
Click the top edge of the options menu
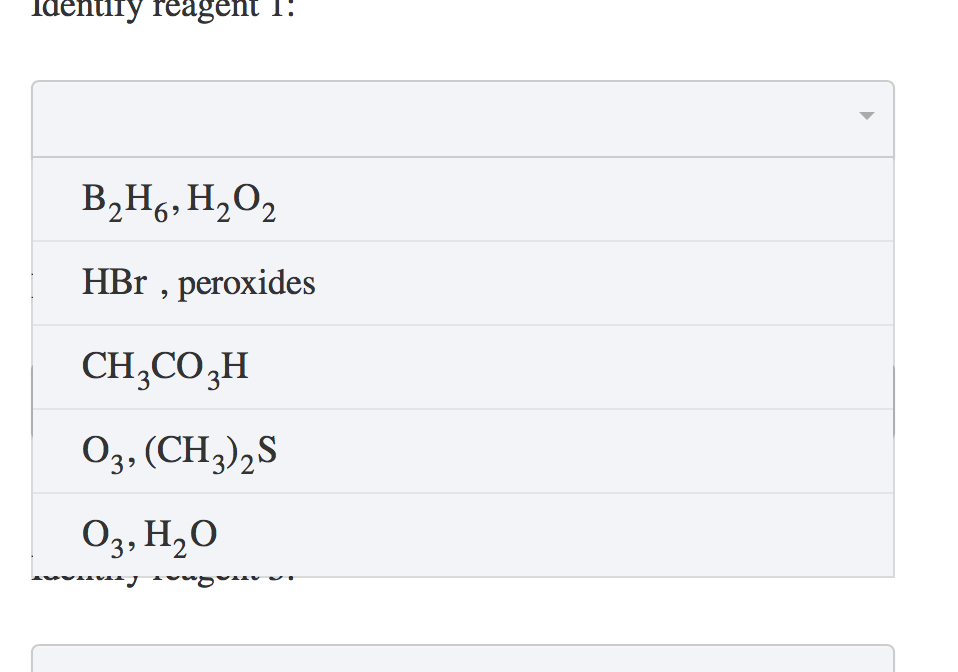pyautogui.click(x=460, y=157)
